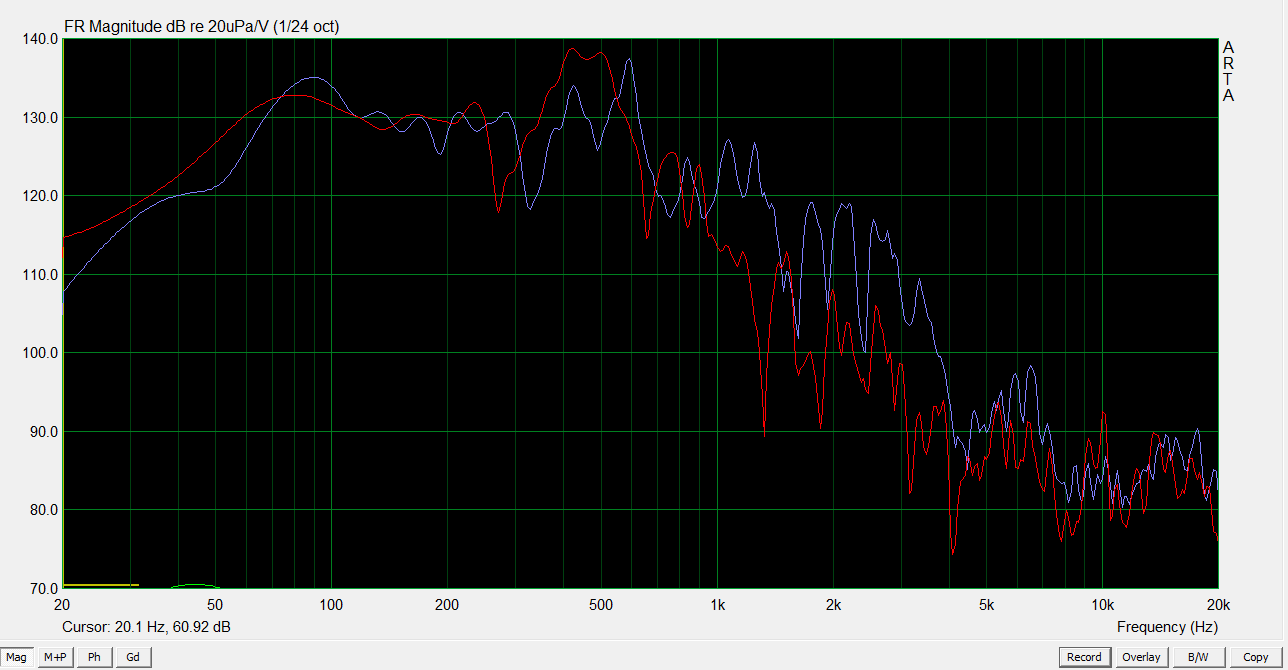Click the Frequency (Hz) axis label
1288x670 pixels.
coord(1167,627)
